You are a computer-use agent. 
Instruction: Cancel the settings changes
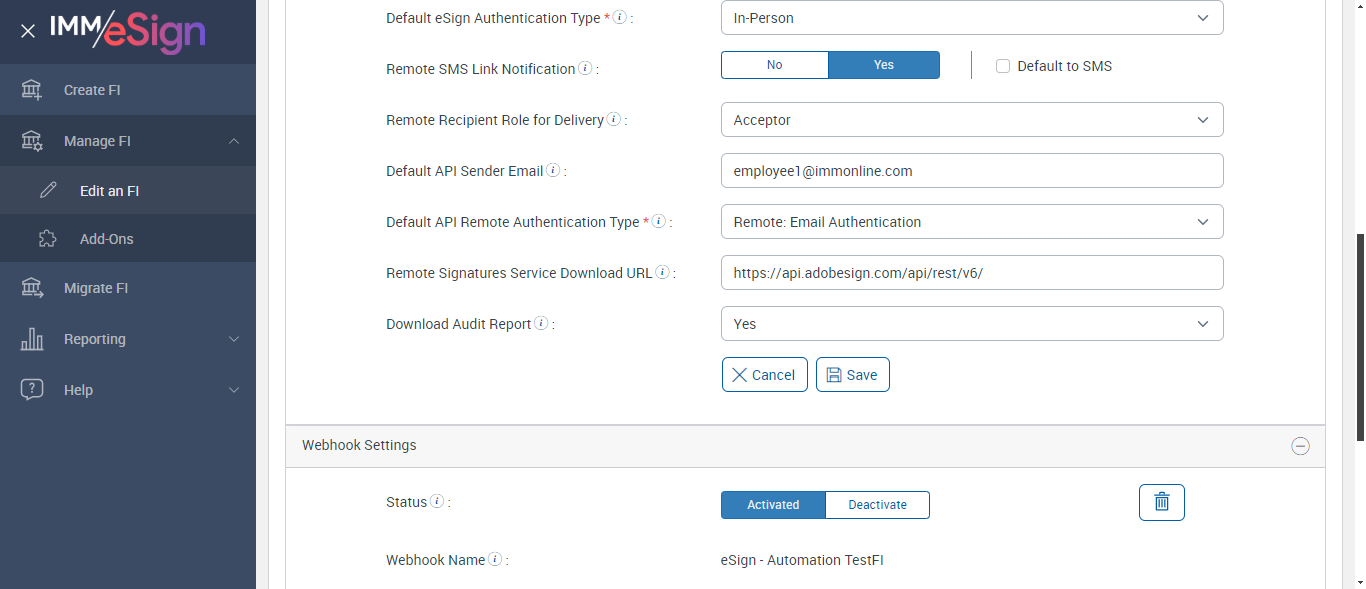click(764, 375)
